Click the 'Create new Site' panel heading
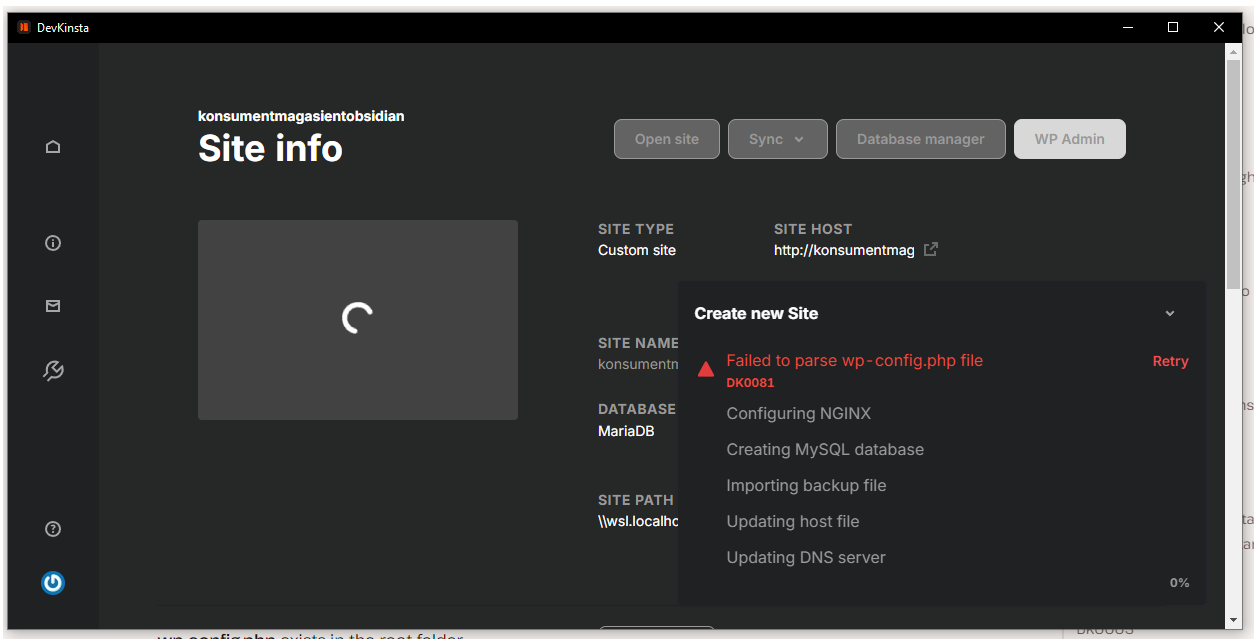This screenshot has height=642, width=1254. [x=756, y=313]
